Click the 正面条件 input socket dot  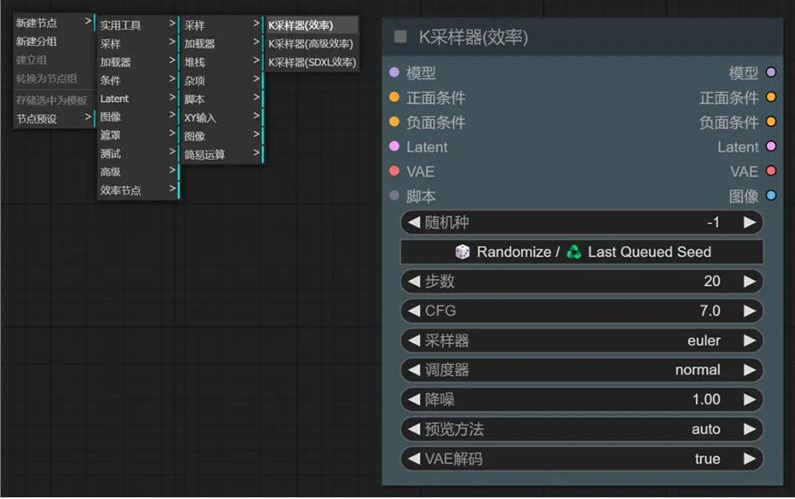pos(394,97)
